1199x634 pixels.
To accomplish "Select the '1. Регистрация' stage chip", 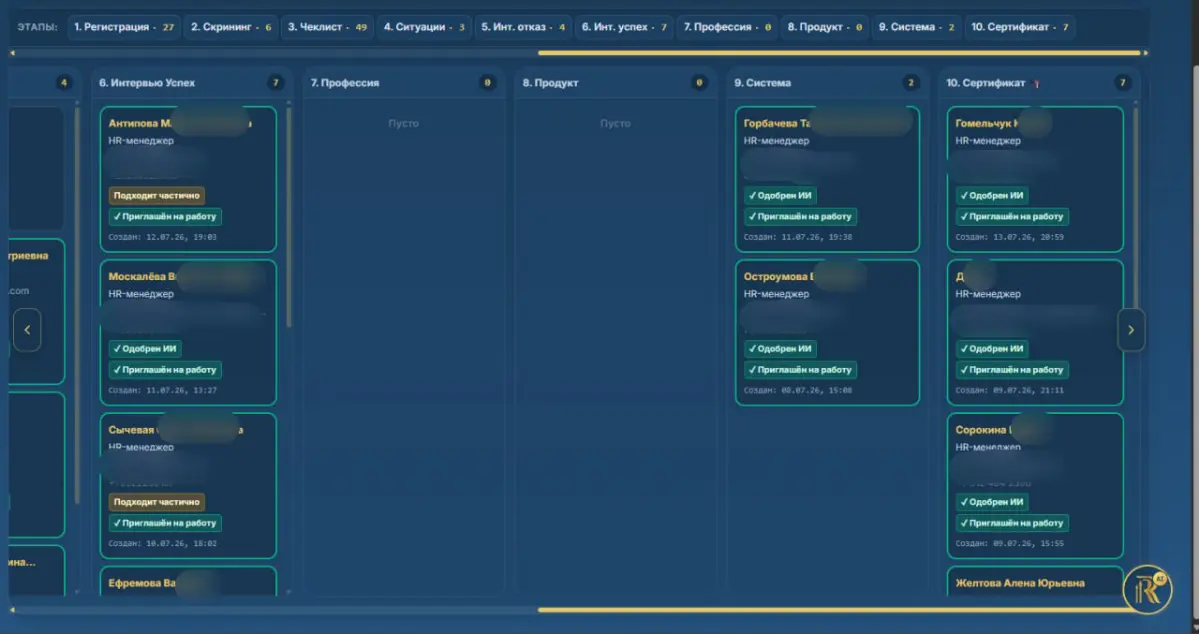I will [124, 27].
